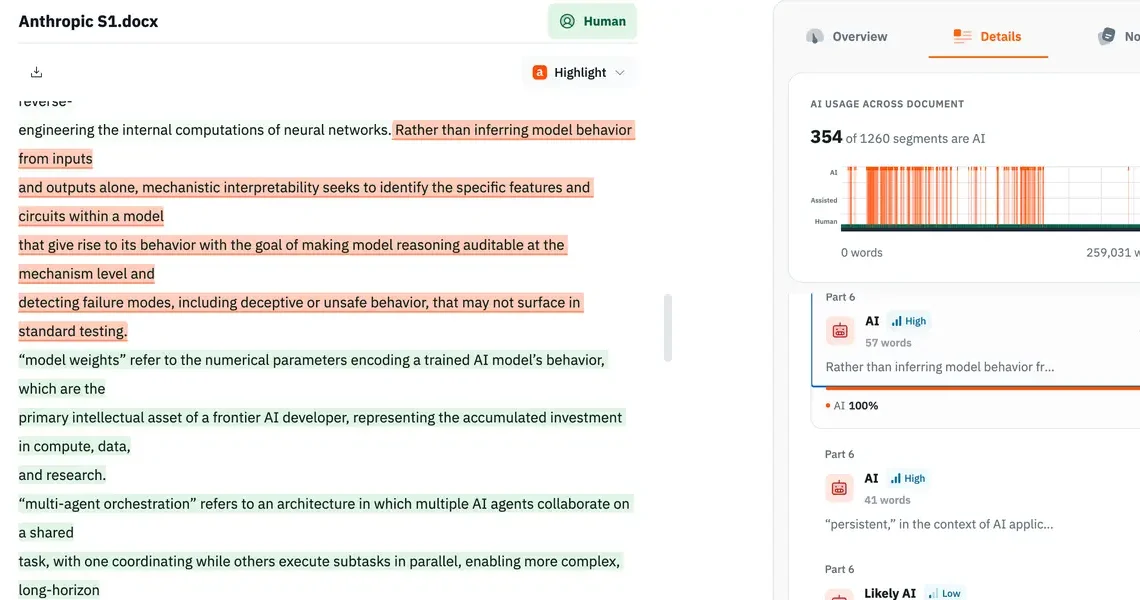Click the 'Assisted' chart axis label

click(x=824, y=200)
